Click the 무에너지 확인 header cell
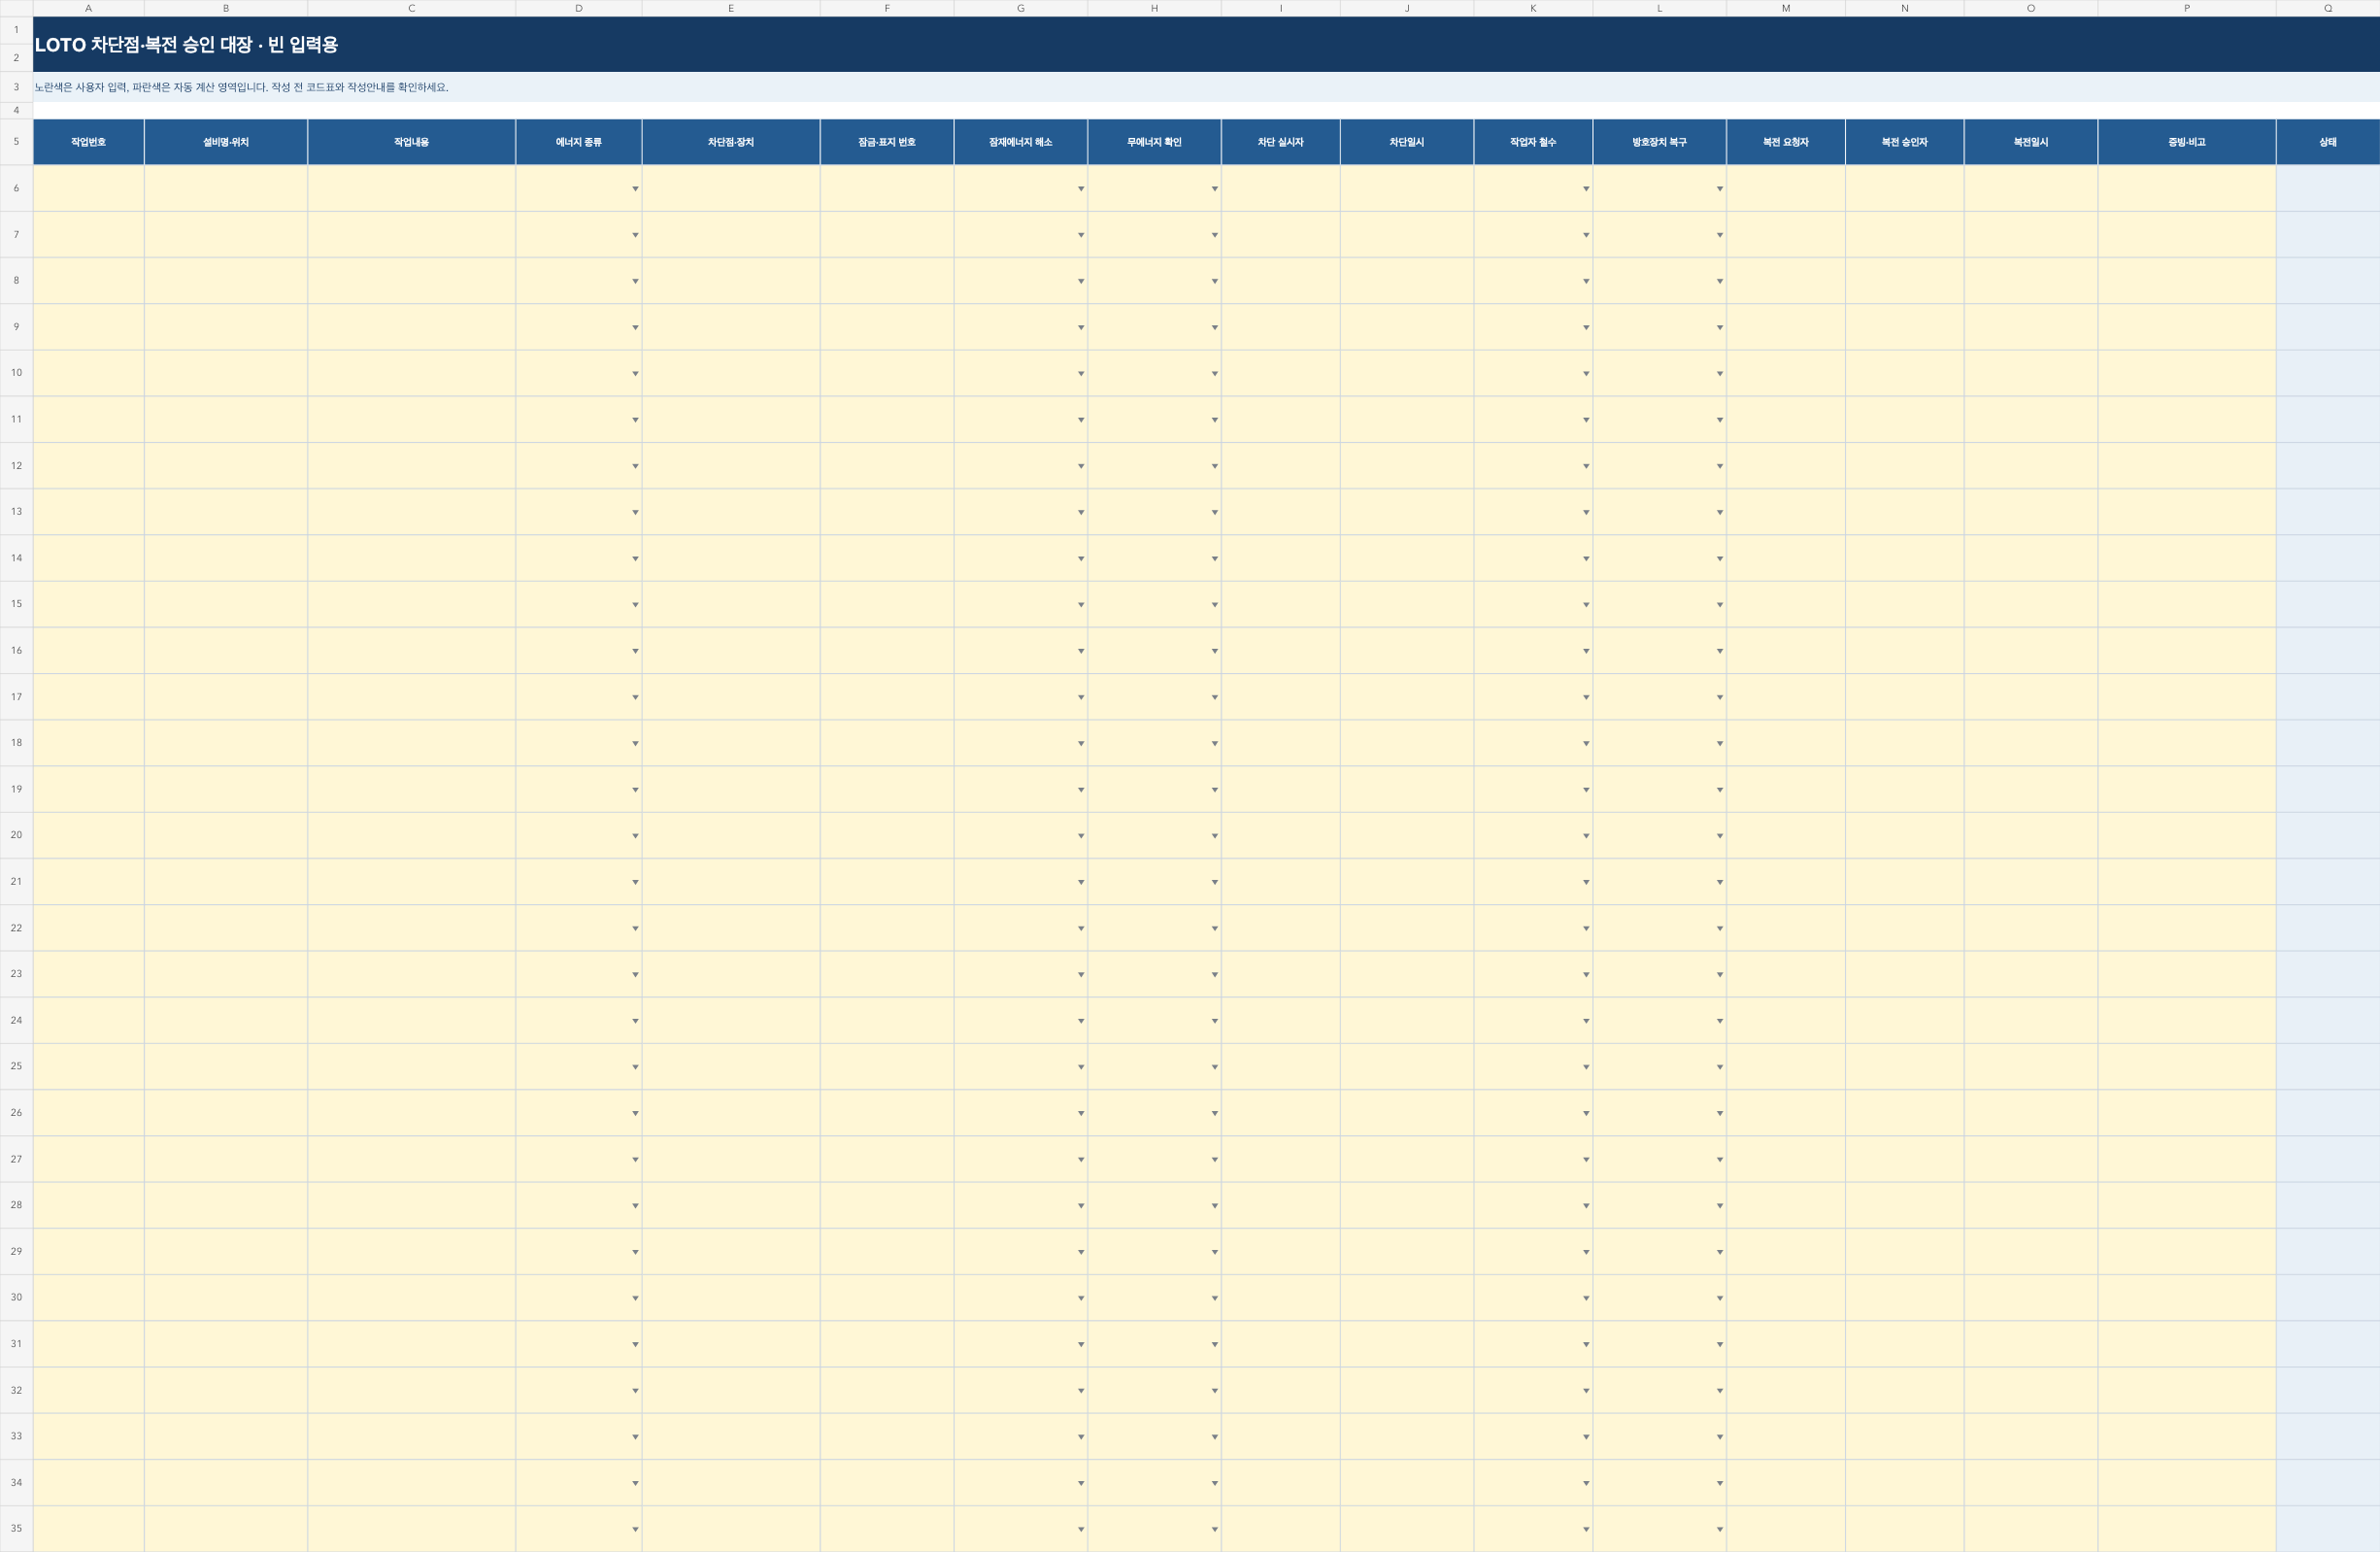2380x1552 pixels. pos(1154,142)
